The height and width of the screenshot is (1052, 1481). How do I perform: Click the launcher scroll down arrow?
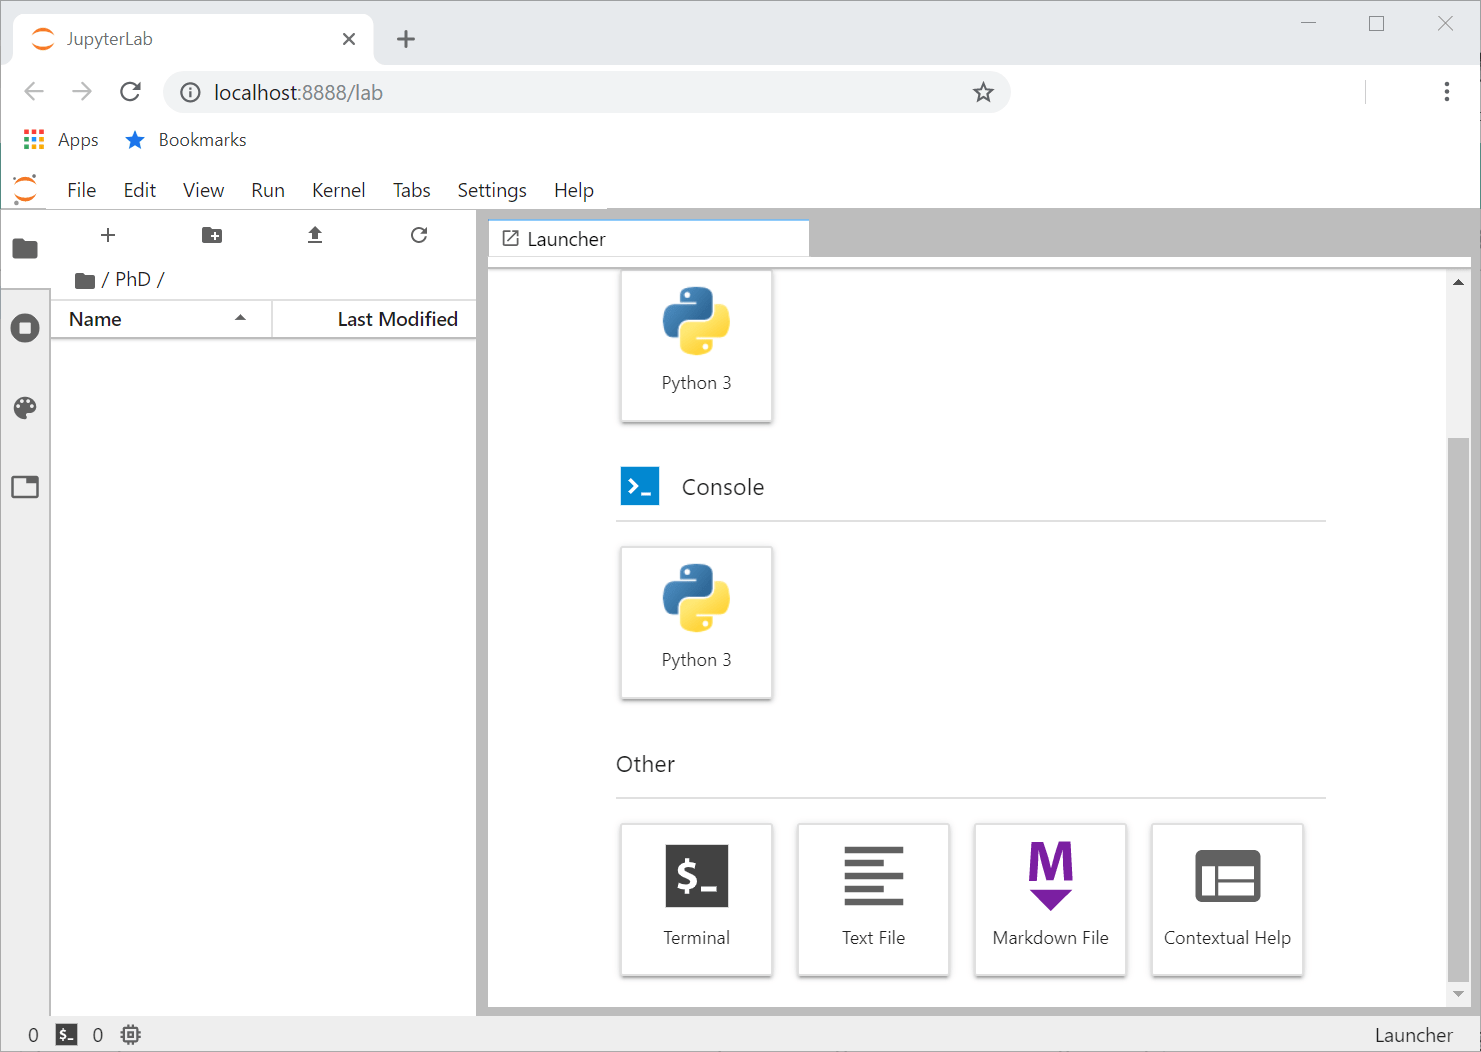pyautogui.click(x=1458, y=994)
